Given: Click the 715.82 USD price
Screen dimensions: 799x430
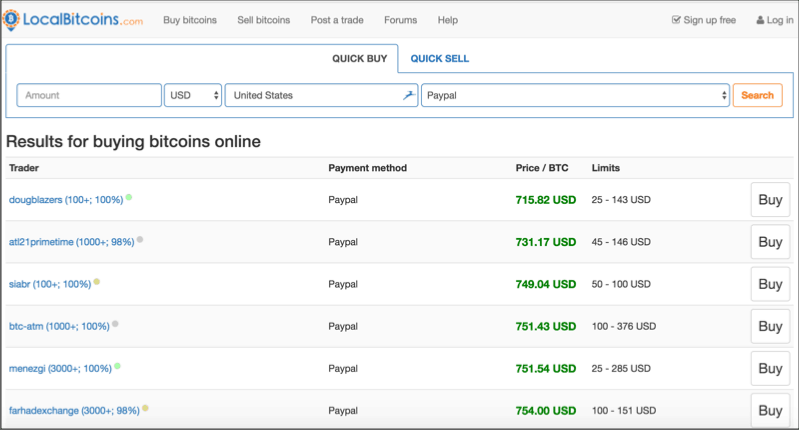Looking at the screenshot, I should [x=546, y=200].
